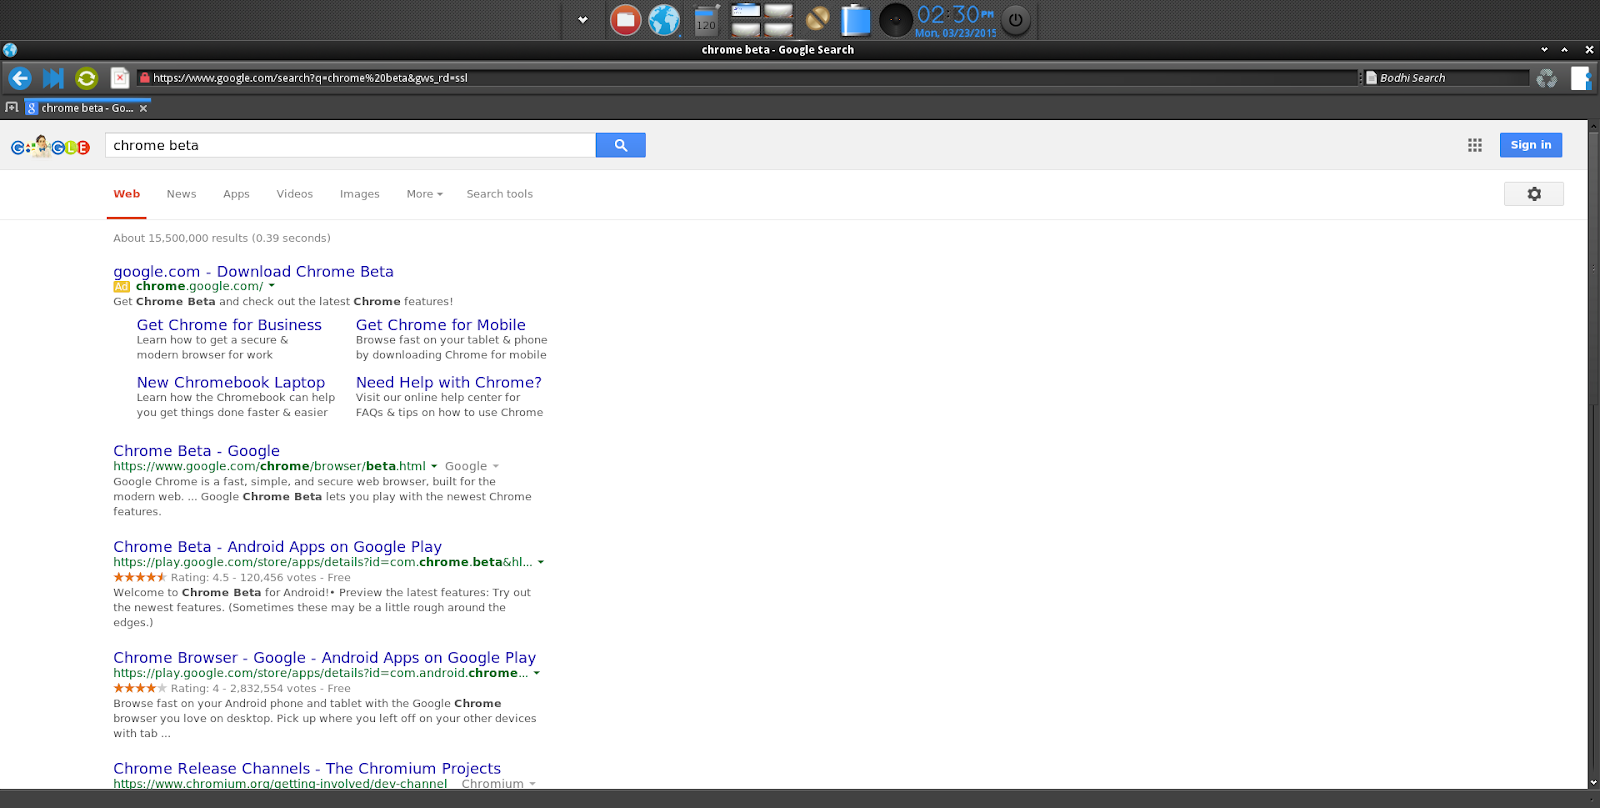This screenshot has width=1600, height=808.
Task: Open Search tools options
Action: [500, 194]
